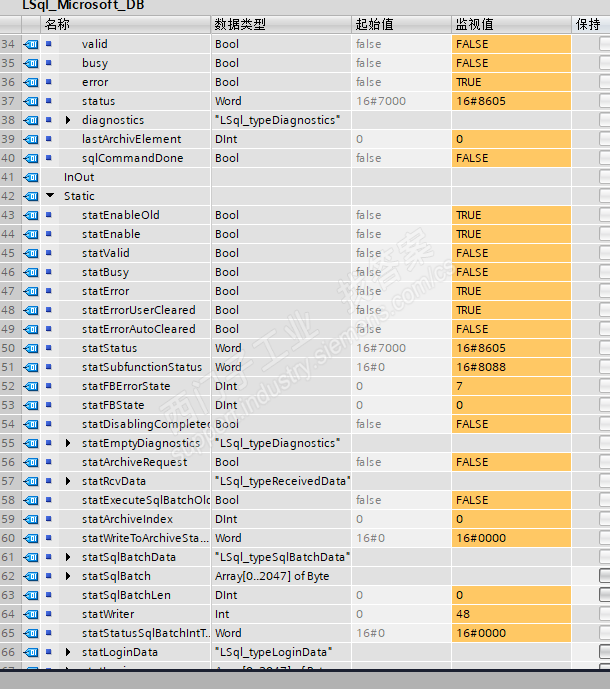Click the tag icon in row 59 statArchiveIndex
The width and height of the screenshot is (610, 689).
(x=31, y=519)
